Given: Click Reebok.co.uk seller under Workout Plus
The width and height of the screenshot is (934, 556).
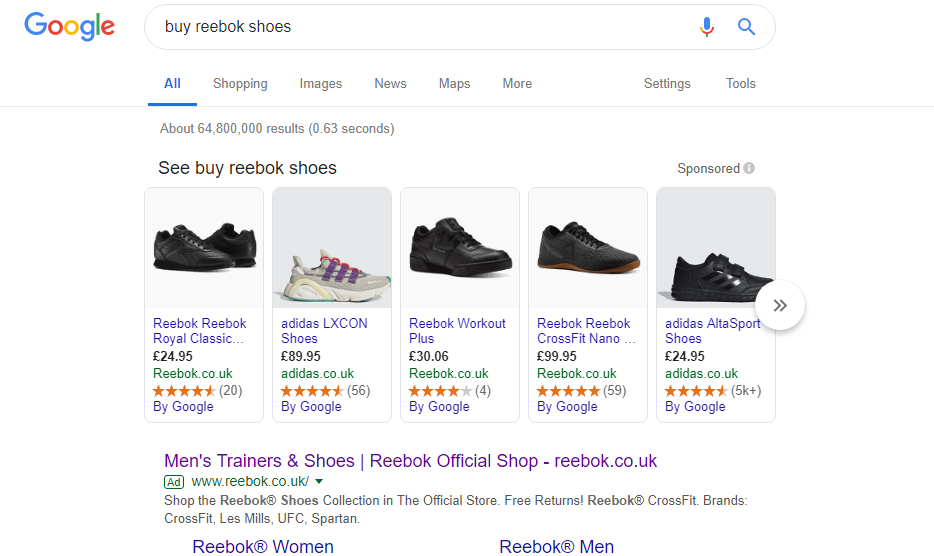Looking at the screenshot, I should [x=449, y=374].
